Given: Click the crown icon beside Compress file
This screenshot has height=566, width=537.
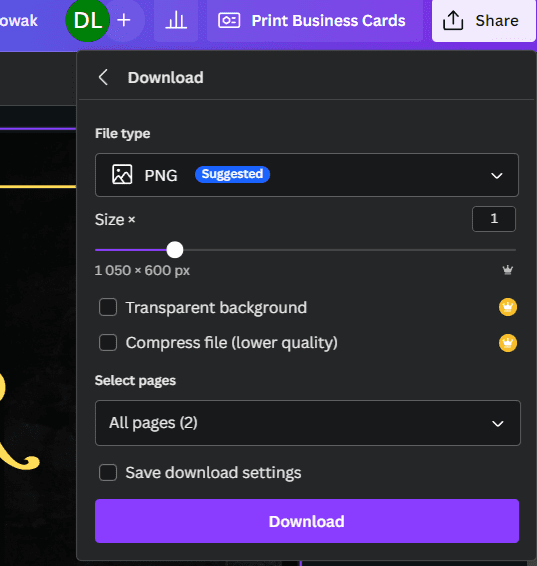Looking at the screenshot, I should click(x=508, y=343).
